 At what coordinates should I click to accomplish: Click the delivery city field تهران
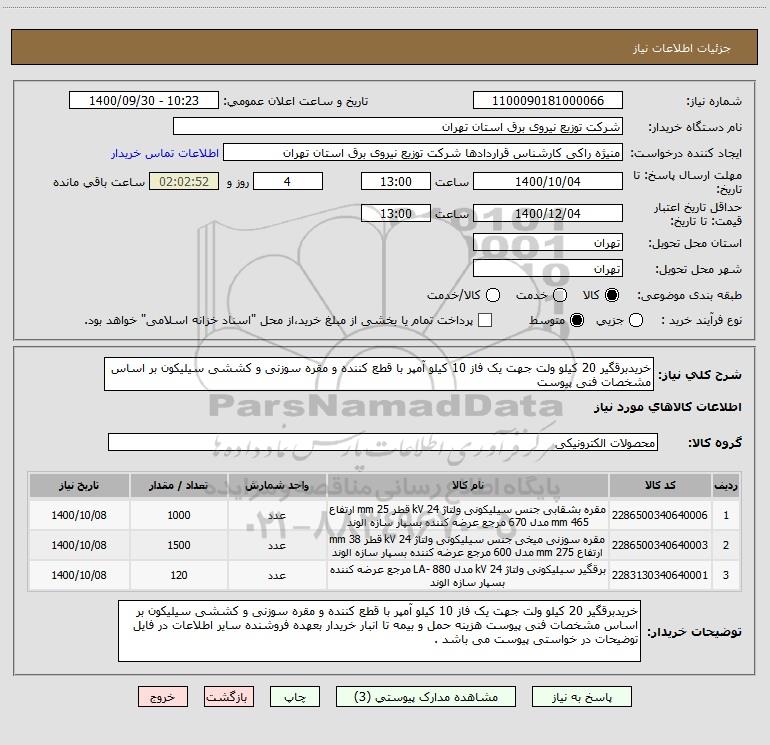(x=548, y=269)
